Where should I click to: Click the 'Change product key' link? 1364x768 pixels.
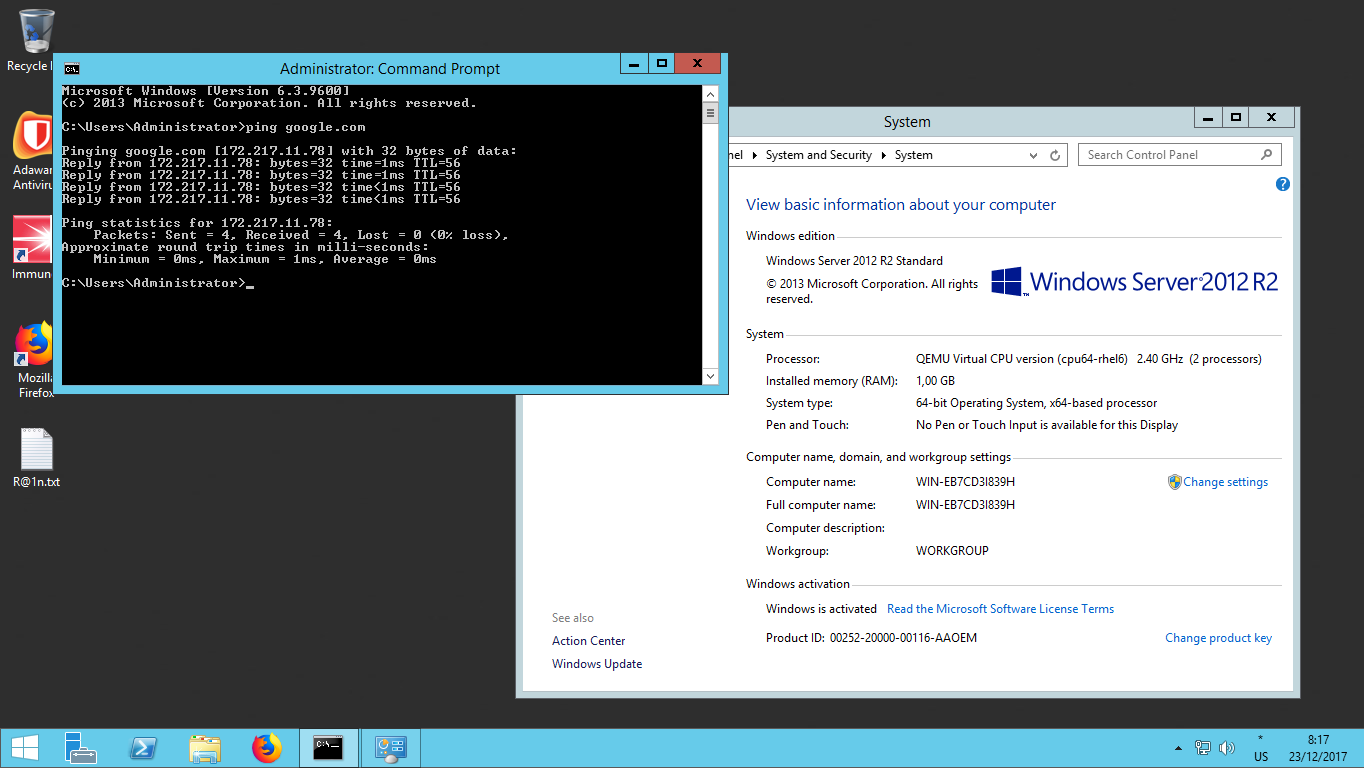click(1218, 638)
